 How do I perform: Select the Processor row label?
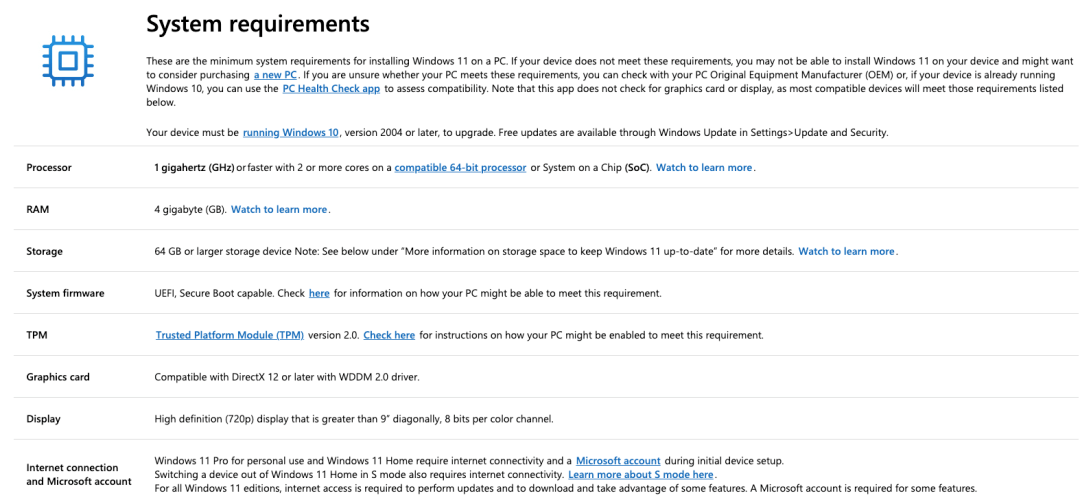tap(49, 168)
